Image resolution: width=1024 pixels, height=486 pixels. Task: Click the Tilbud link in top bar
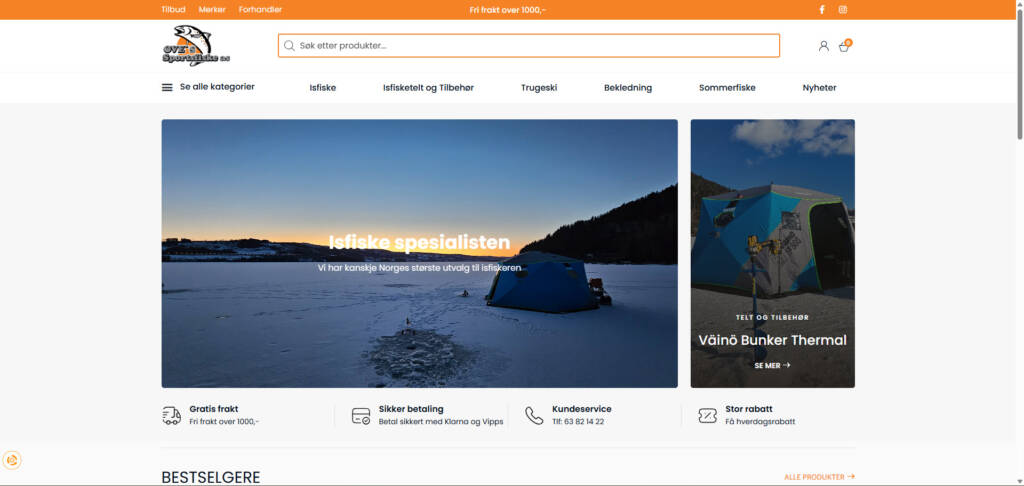(173, 10)
